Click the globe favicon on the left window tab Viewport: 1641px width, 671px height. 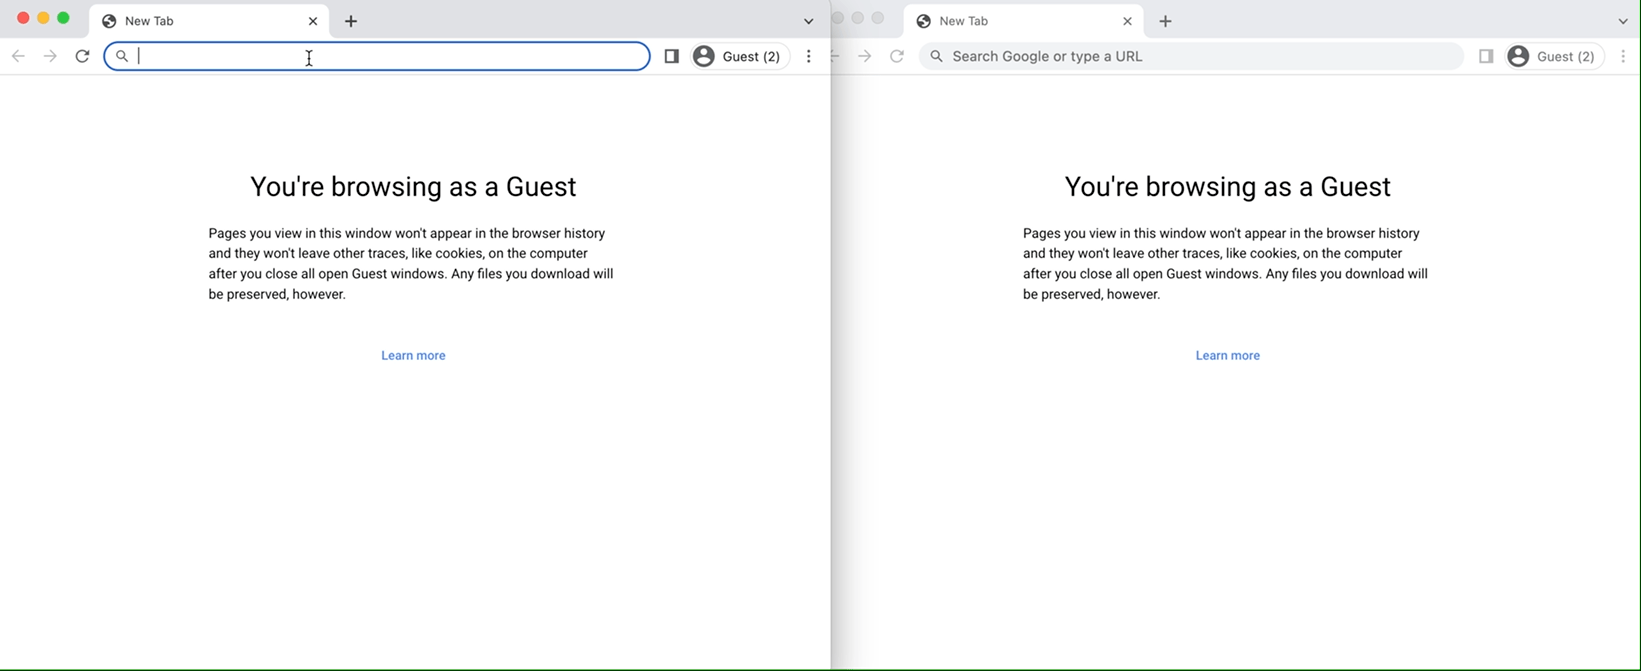coord(109,21)
